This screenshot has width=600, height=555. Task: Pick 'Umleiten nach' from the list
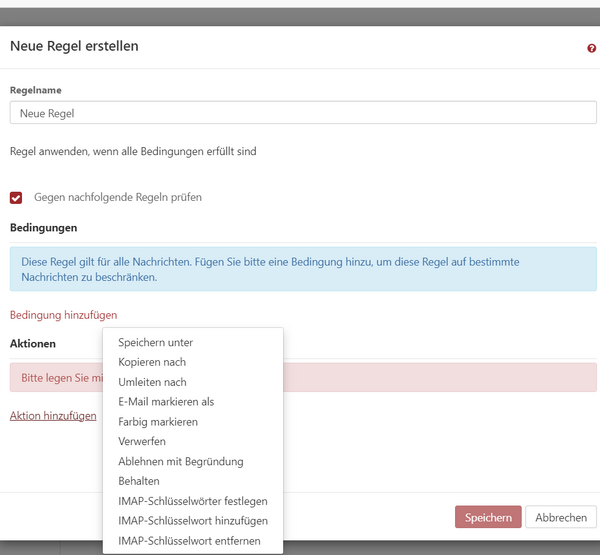(152, 382)
